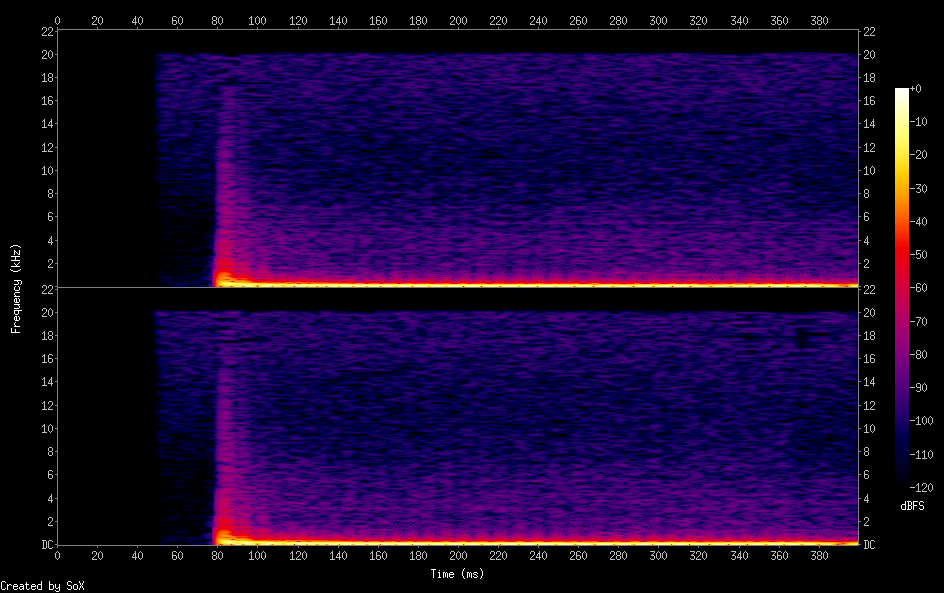The height and width of the screenshot is (593, 944).
Task: Click "20" on upper channel's left frequency axis
Action: (48, 55)
